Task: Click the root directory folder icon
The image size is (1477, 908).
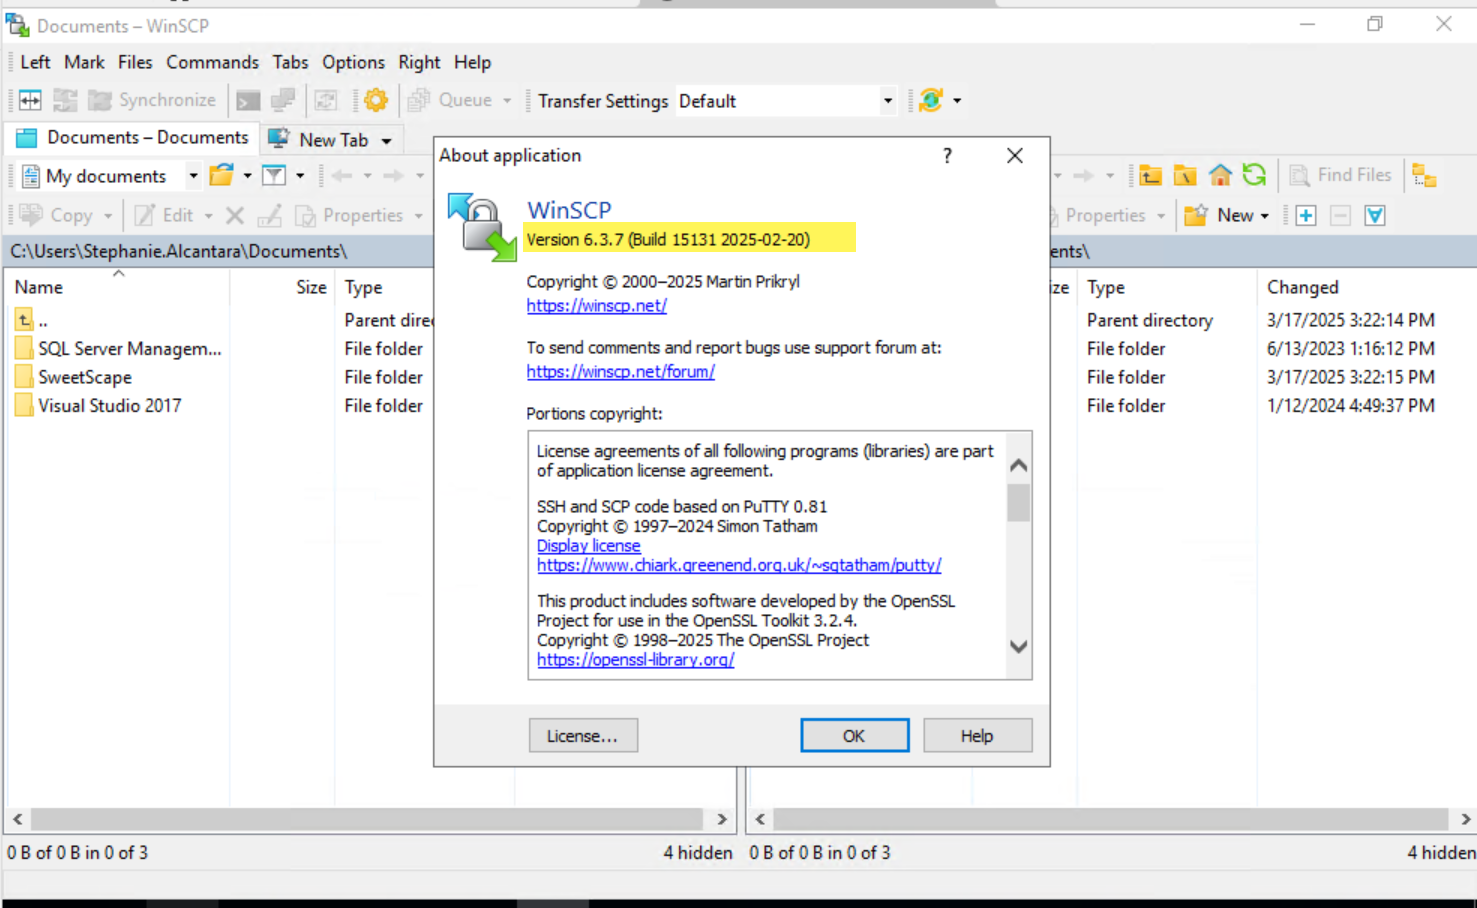Action: coord(1185,176)
